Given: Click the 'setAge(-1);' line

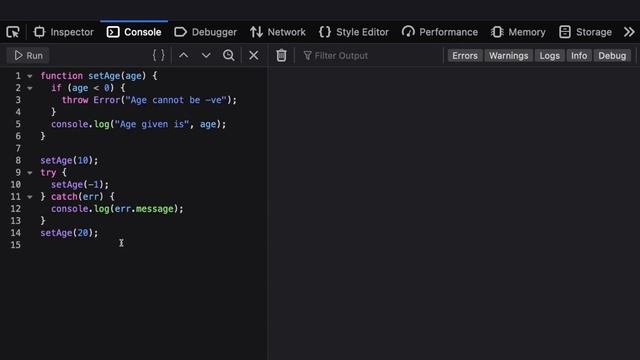Looking at the screenshot, I should point(80,184).
